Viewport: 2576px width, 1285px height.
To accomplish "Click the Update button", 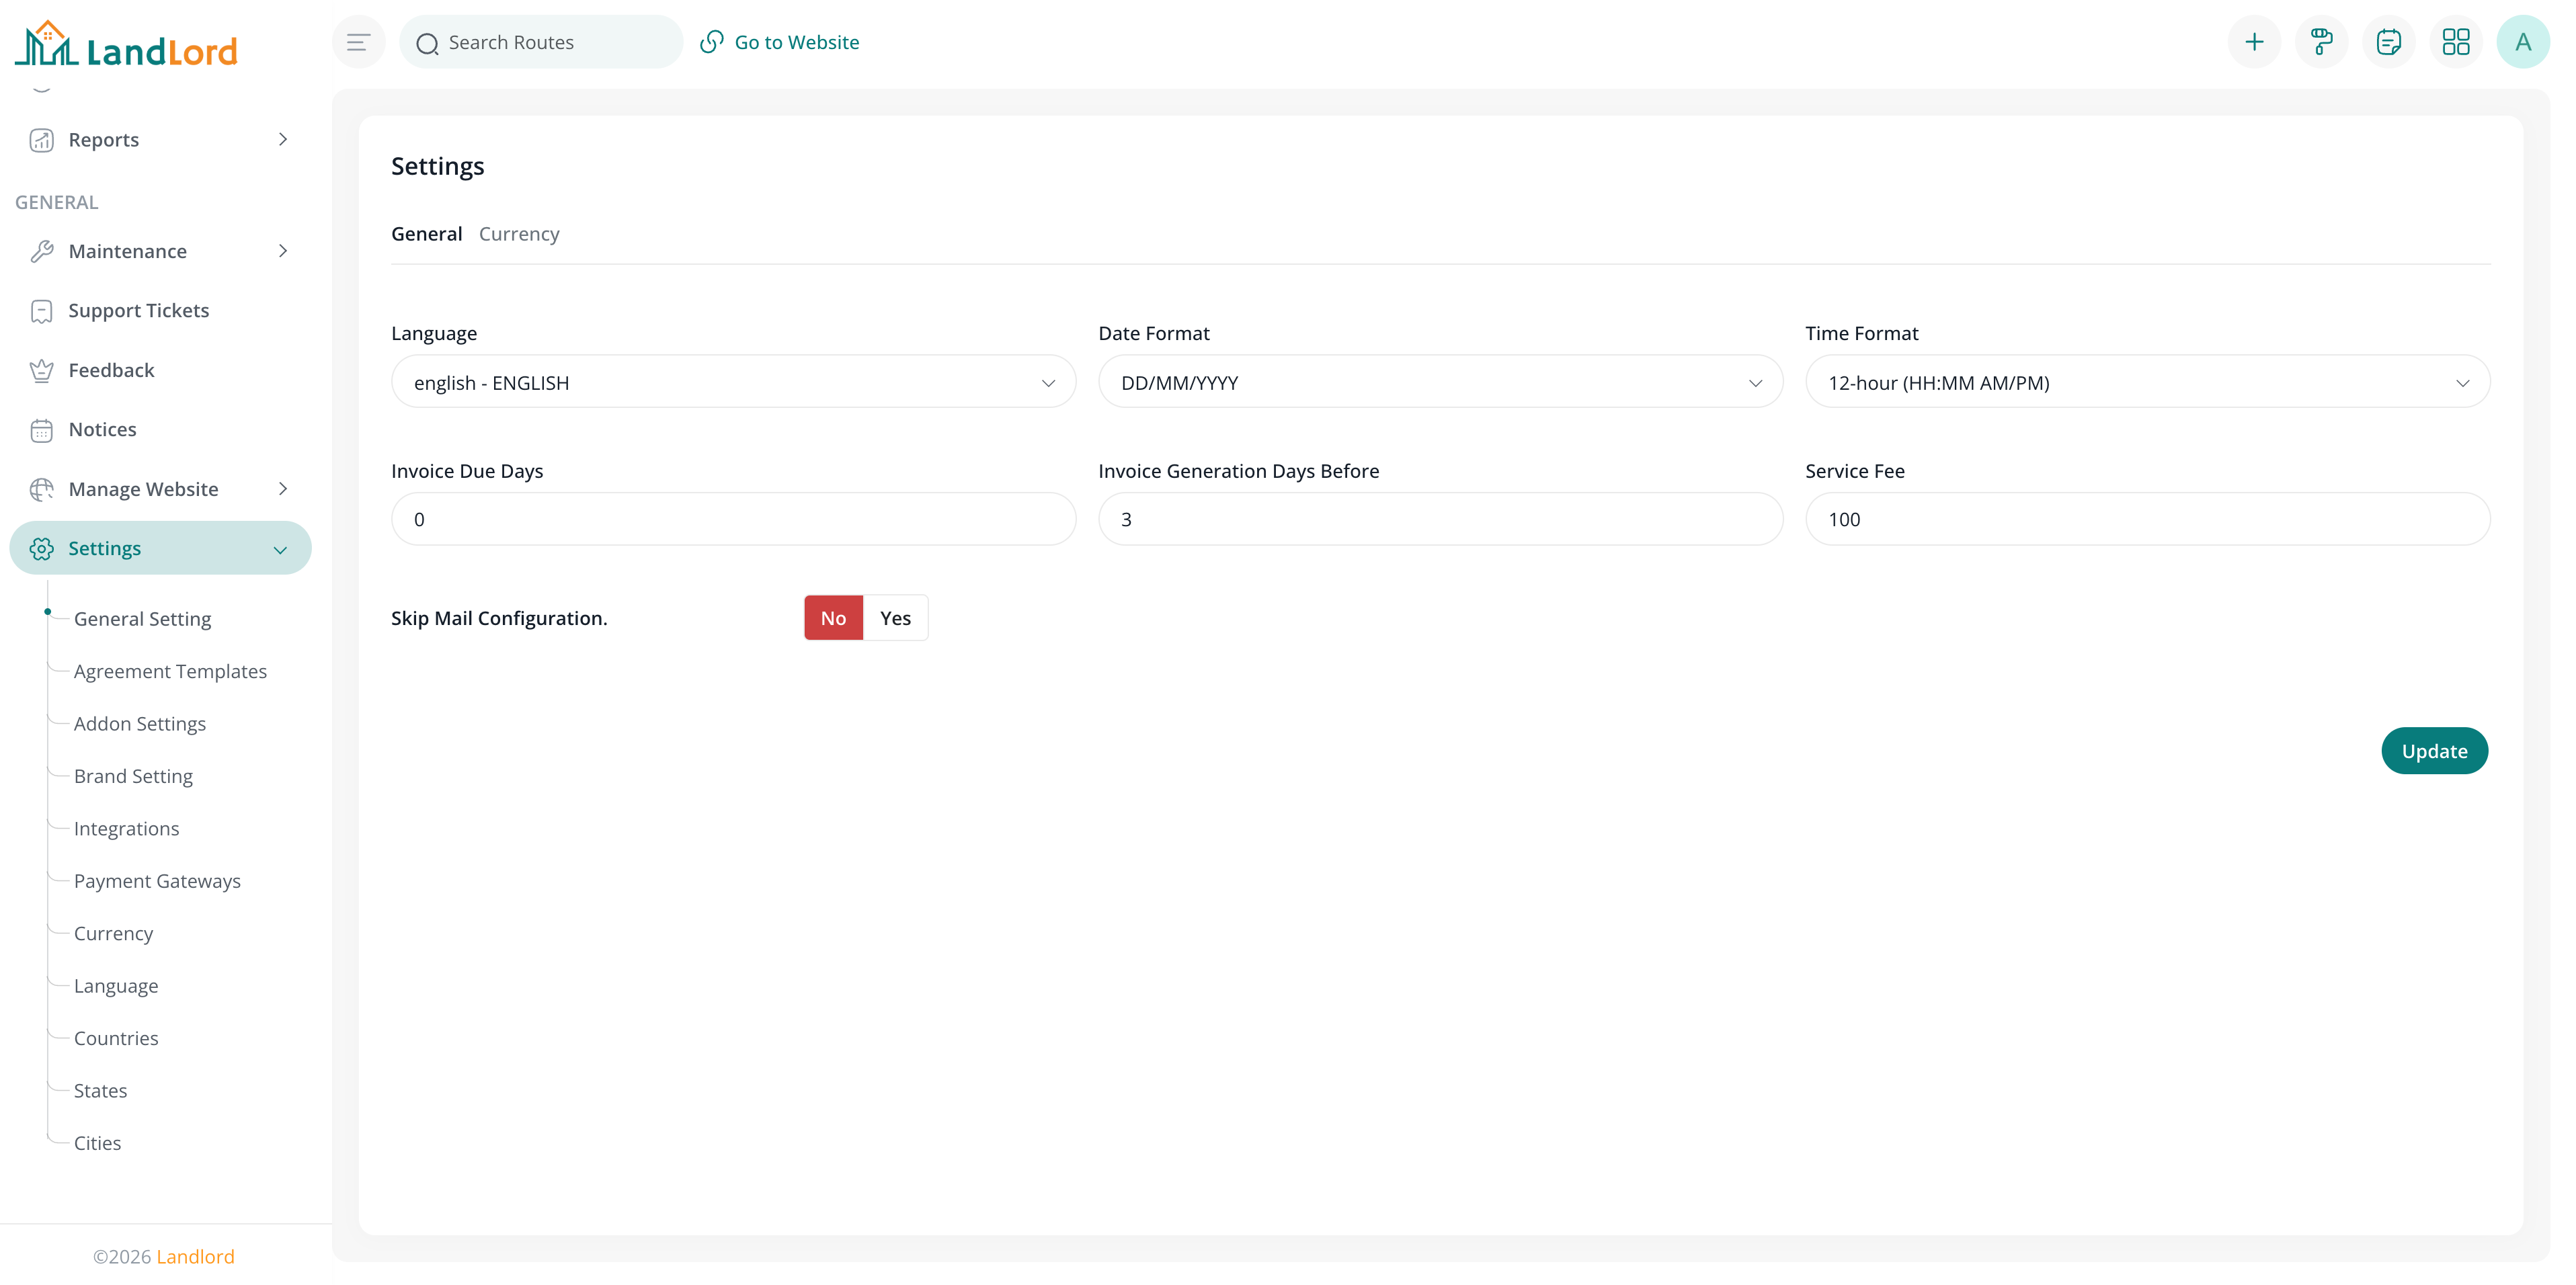I will [2435, 750].
